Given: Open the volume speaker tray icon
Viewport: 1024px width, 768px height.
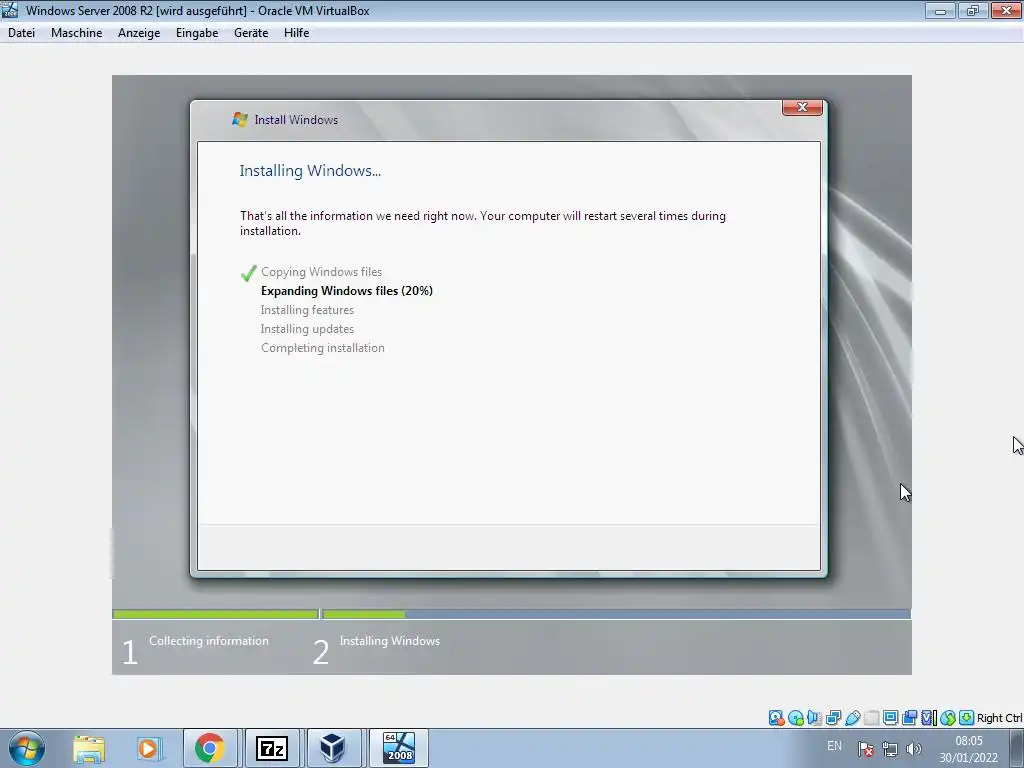Looking at the screenshot, I should (x=914, y=749).
